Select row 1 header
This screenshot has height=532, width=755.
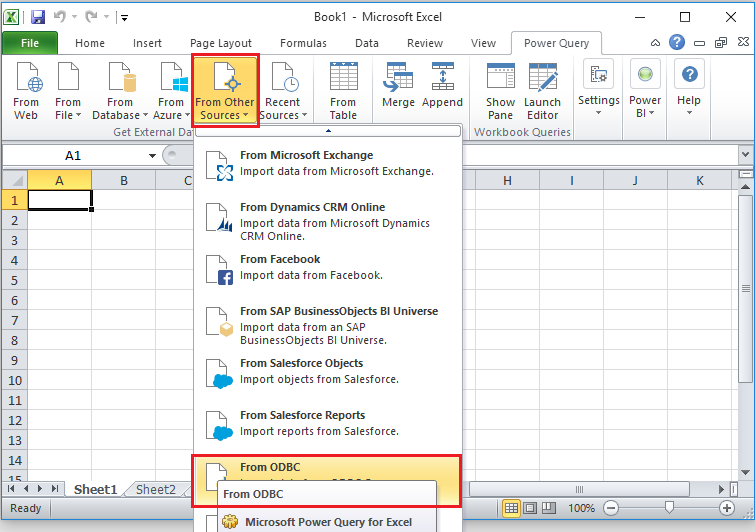(15, 200)
